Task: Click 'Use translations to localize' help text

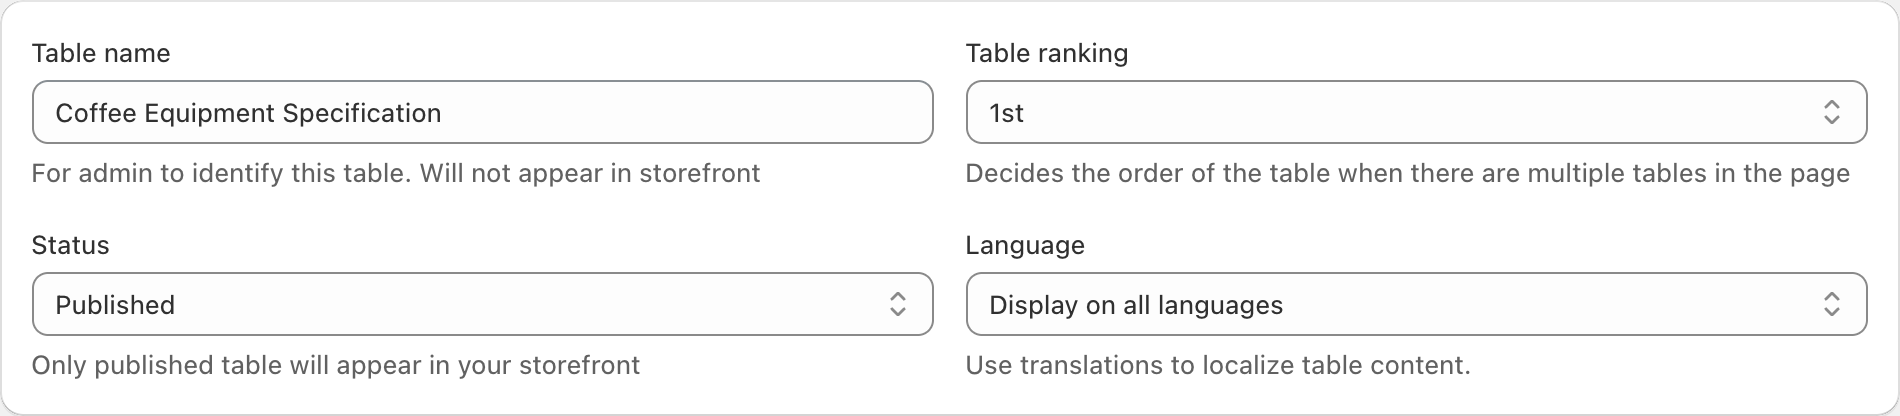Action: (1218, 365)
